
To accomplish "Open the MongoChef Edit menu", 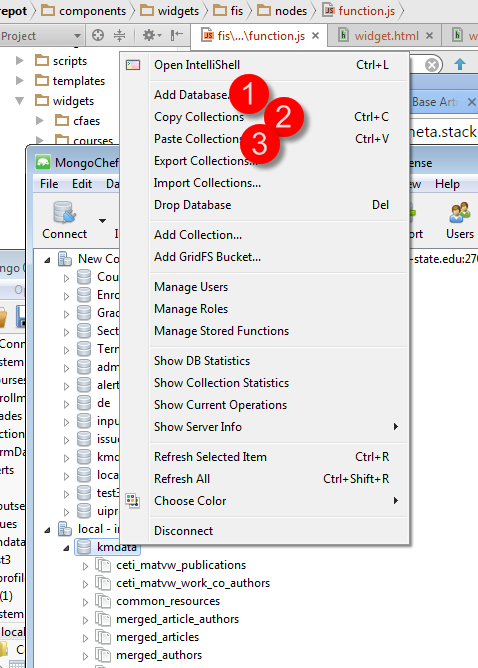I will [x=82, y=184].
